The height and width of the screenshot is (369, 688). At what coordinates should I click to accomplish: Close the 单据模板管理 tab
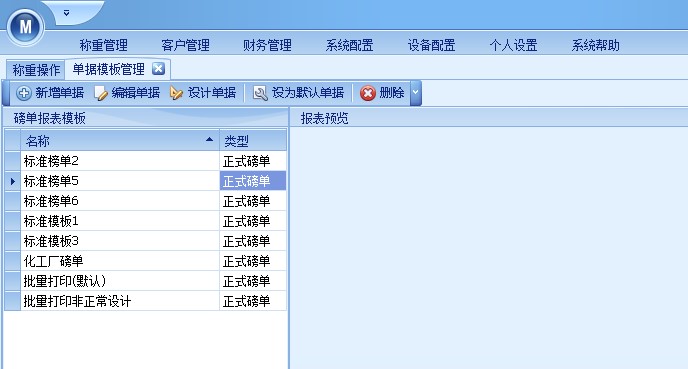158,68
